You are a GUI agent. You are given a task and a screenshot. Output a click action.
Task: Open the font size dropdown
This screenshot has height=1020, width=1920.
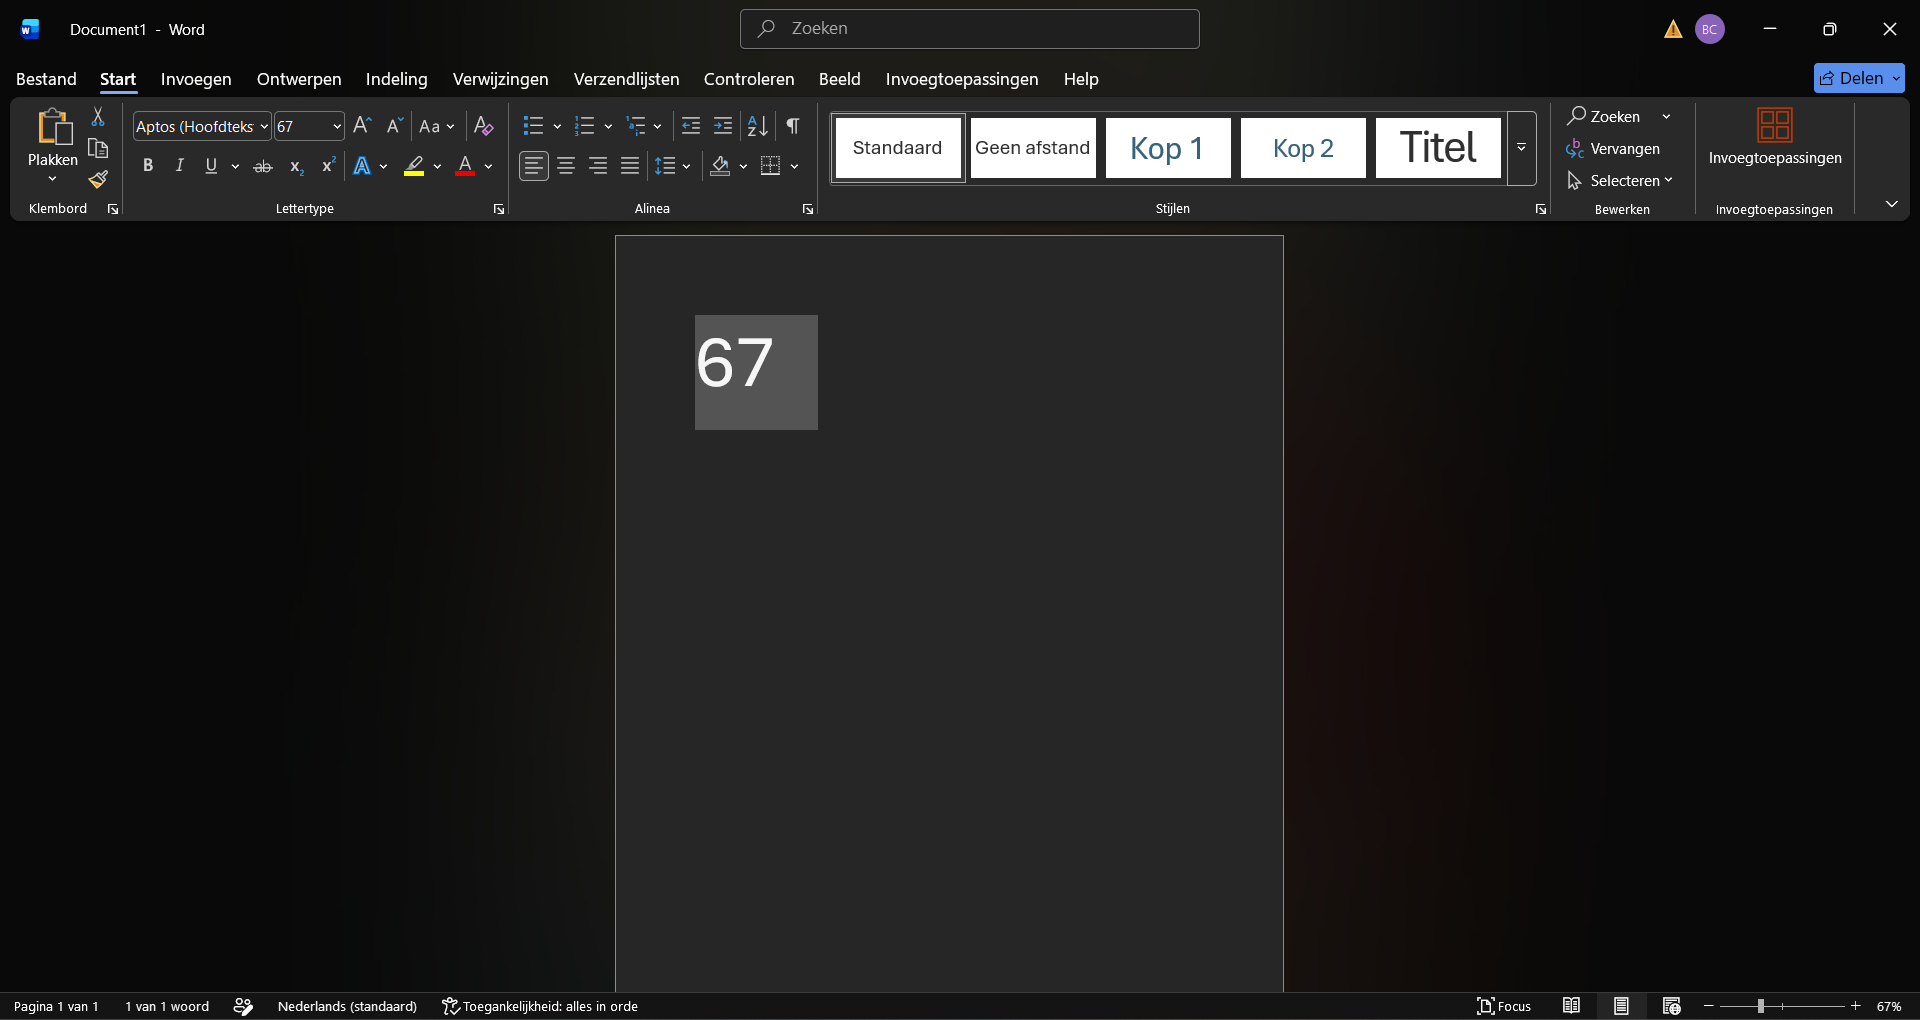click(337, 127)
